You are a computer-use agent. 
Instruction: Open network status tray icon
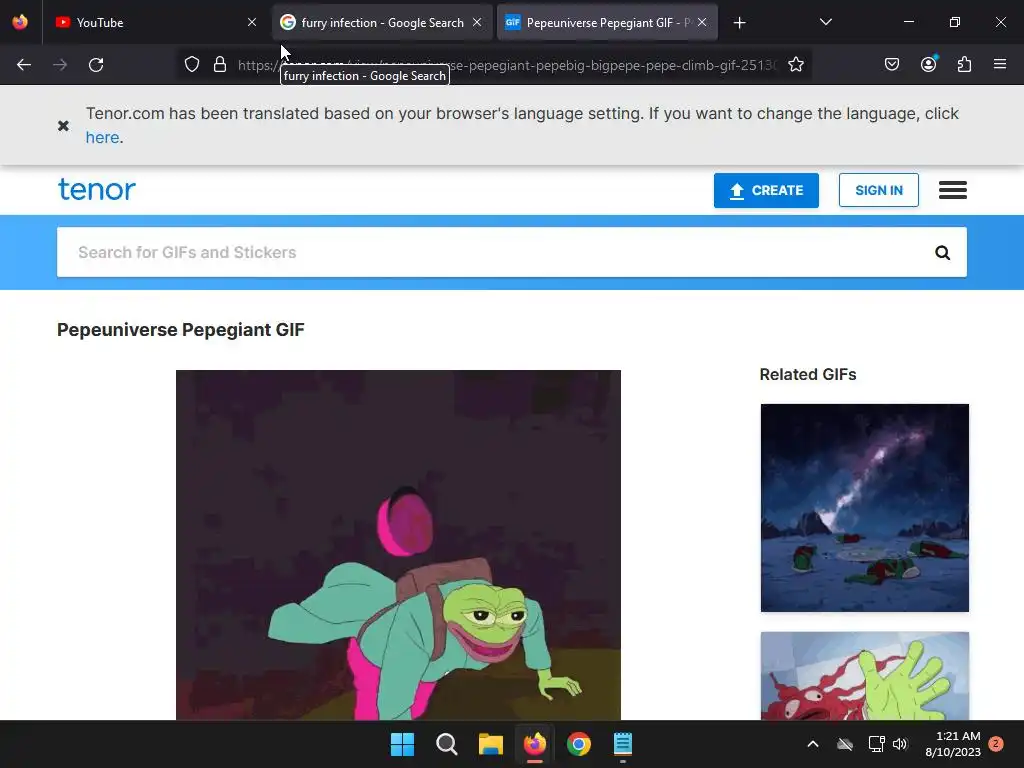point(876,744)
